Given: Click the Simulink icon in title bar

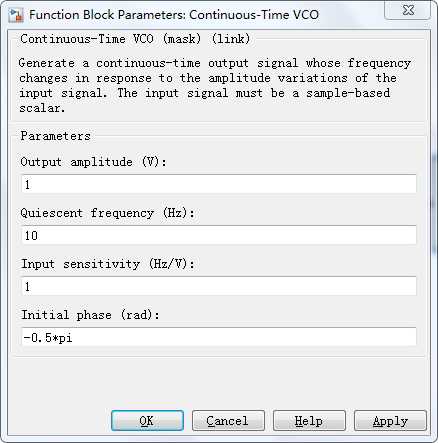Looking at the screenshot, I should pos(16,15).
